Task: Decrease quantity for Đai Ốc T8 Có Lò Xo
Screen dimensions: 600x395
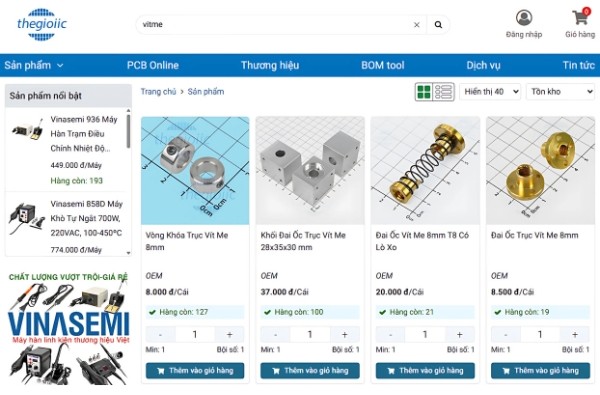Action: [x=391, y=335]
